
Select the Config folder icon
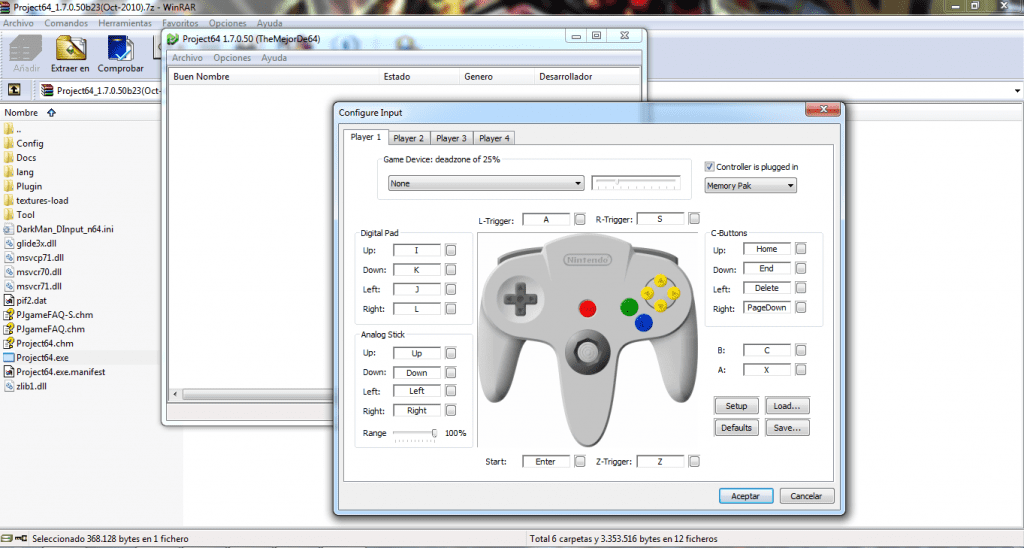click(x=8, y=143)
